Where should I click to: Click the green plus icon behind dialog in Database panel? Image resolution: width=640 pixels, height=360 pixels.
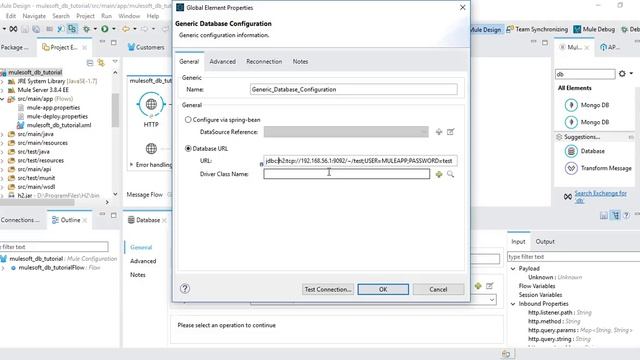pyautogui.click(x=478, y=286)
